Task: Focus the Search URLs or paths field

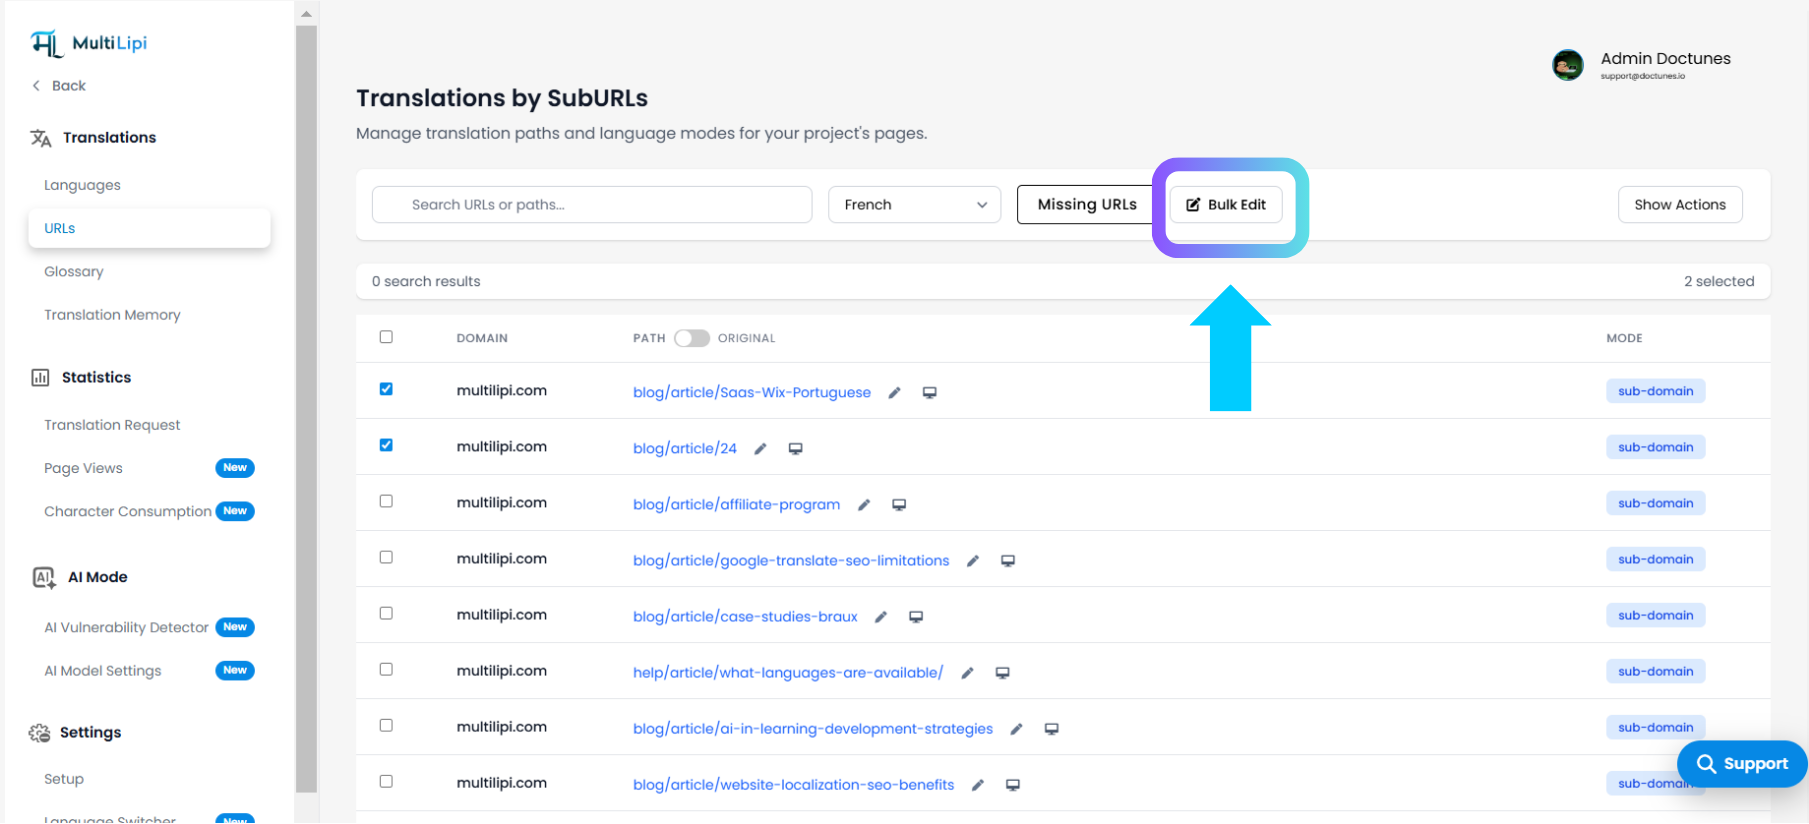Action: pos(592,205)
